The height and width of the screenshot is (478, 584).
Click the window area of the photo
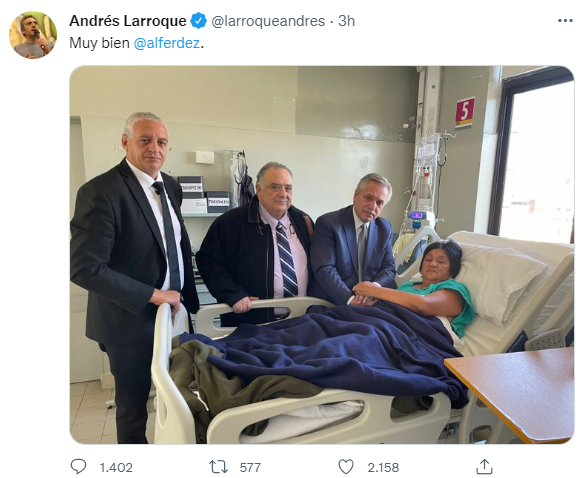click(x=538, y=160)
